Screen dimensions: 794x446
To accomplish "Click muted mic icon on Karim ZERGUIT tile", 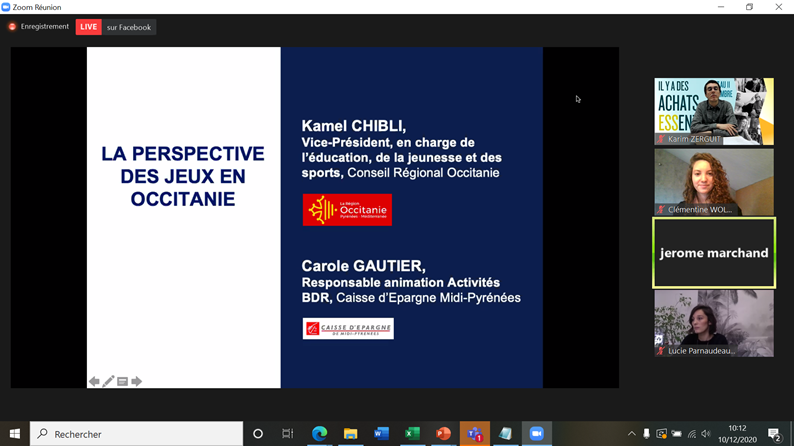I will [661, 139].
